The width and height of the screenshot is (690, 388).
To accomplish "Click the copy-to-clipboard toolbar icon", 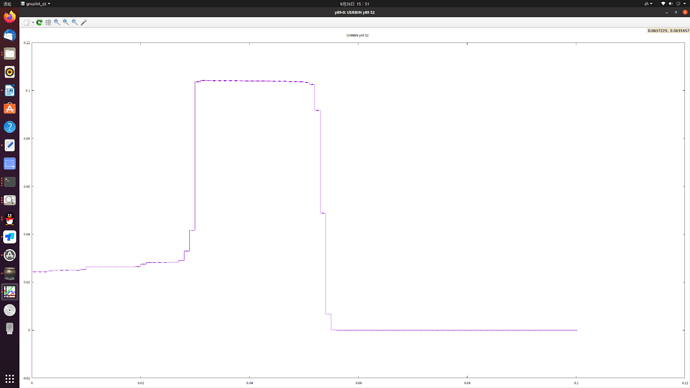I will (27, 22).
